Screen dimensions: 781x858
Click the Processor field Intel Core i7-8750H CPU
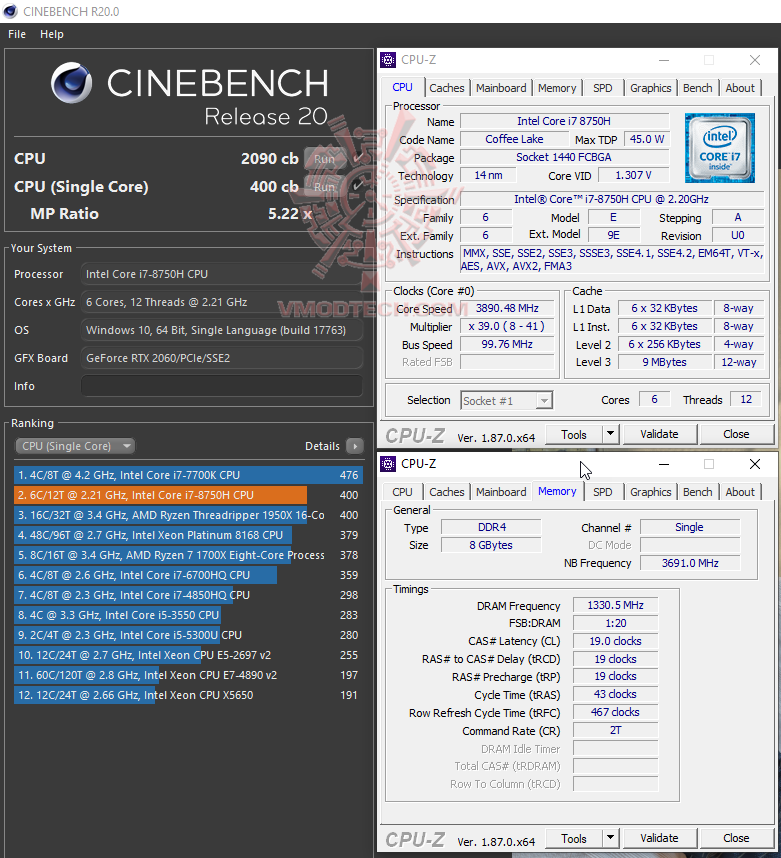click(222, 274)
